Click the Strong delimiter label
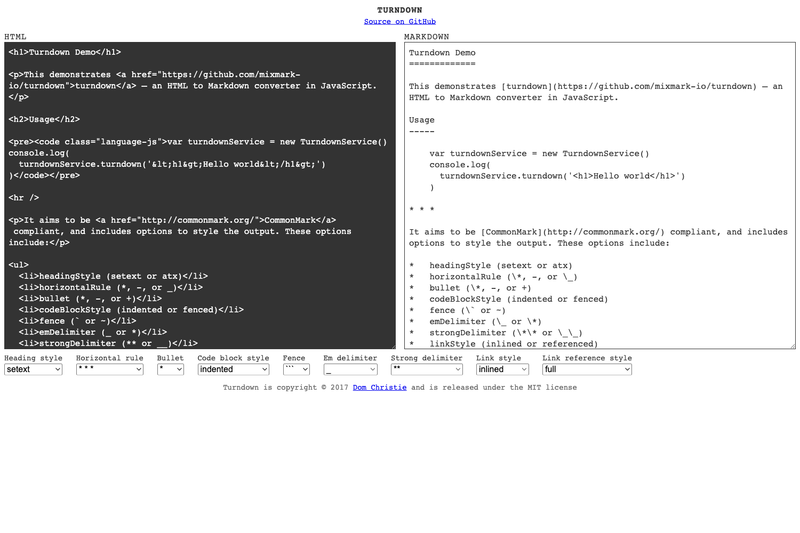The image size is (800, 533). click(x=427, y=358)
